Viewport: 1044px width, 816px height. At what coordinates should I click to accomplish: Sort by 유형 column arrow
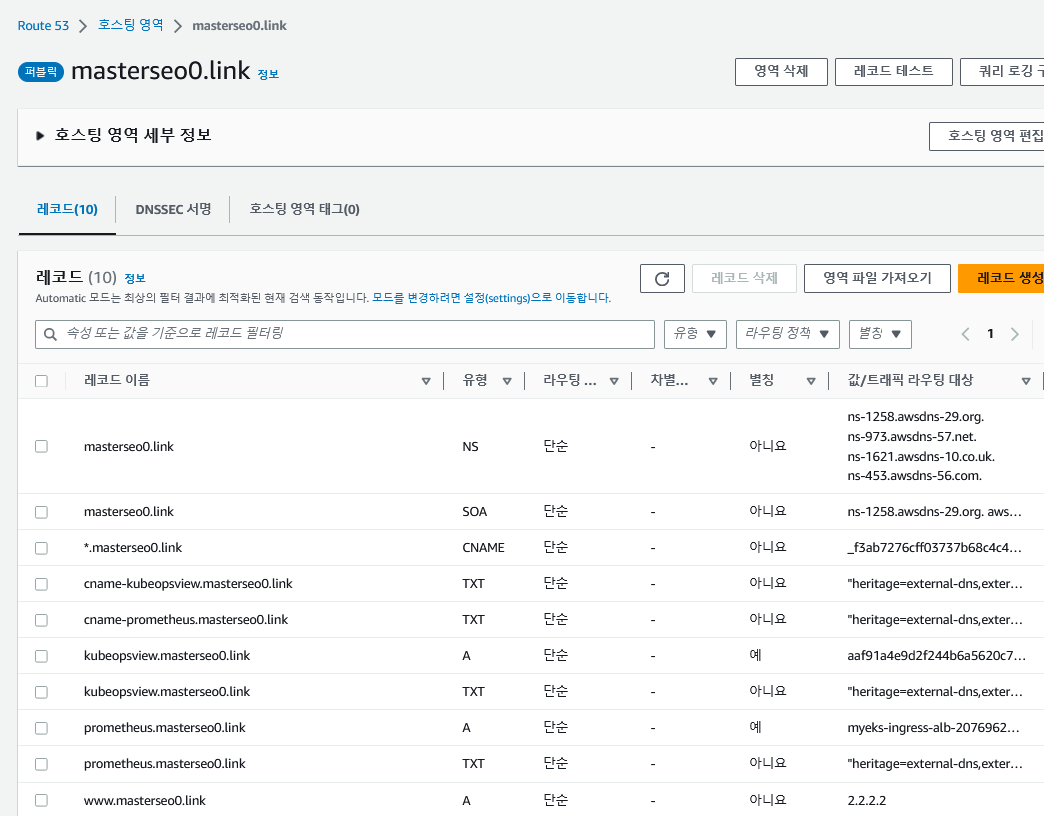tap(507, 381)
